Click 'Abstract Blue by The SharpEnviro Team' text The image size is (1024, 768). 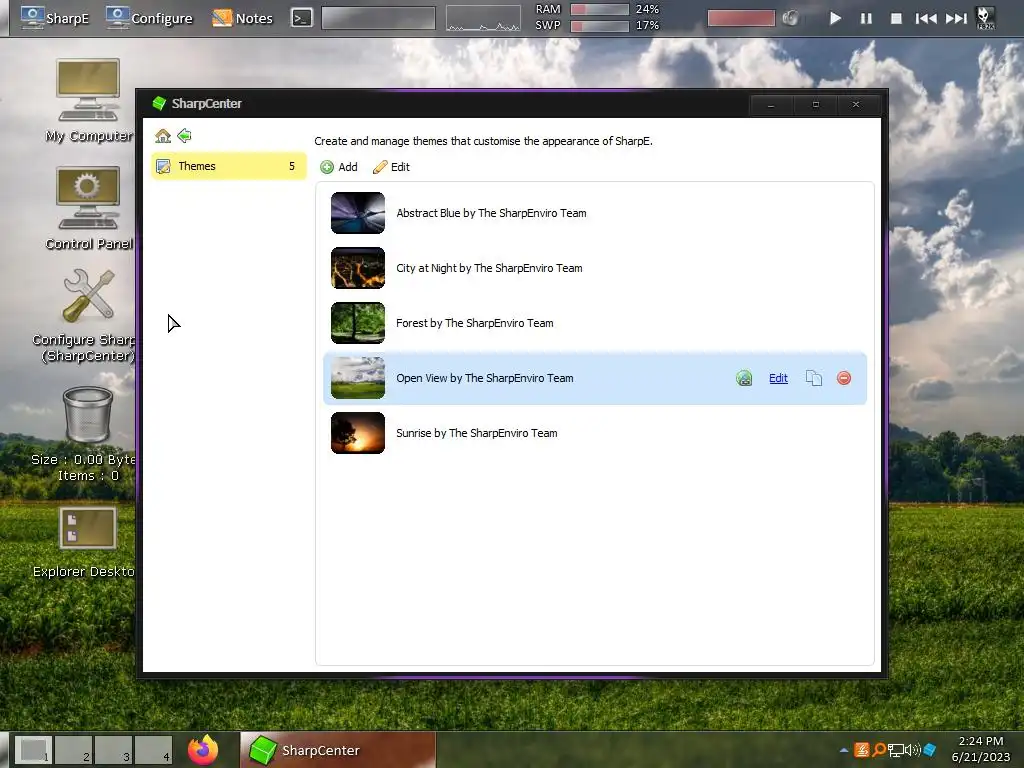click(491, 213)
